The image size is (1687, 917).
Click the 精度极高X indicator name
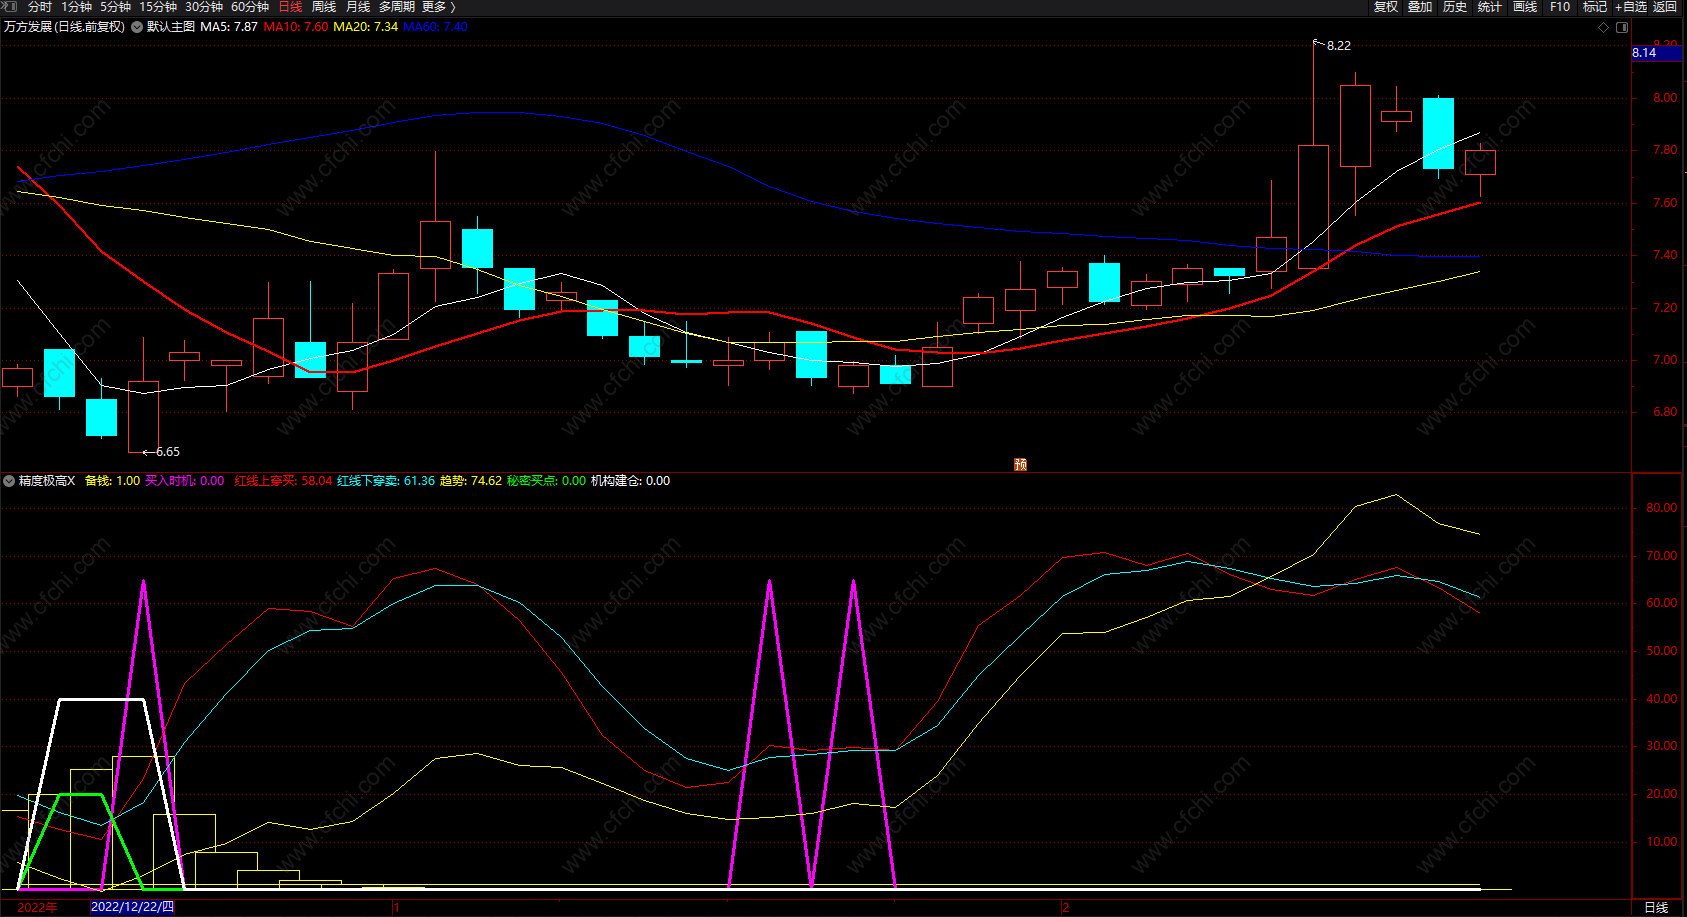[x=47, y=481]
